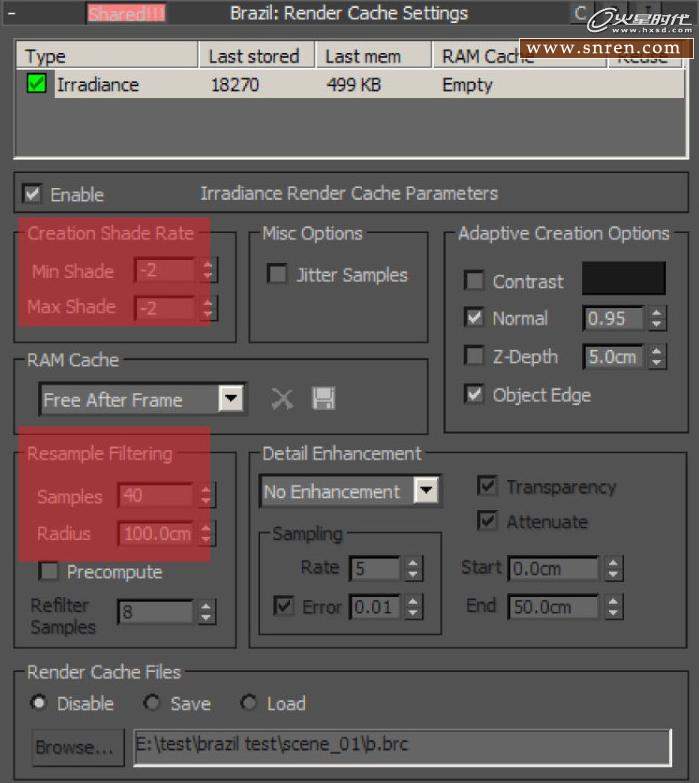The image size is (699, 783).
Task: Open the Free After Frame dropdown
Action: [231, 399]
